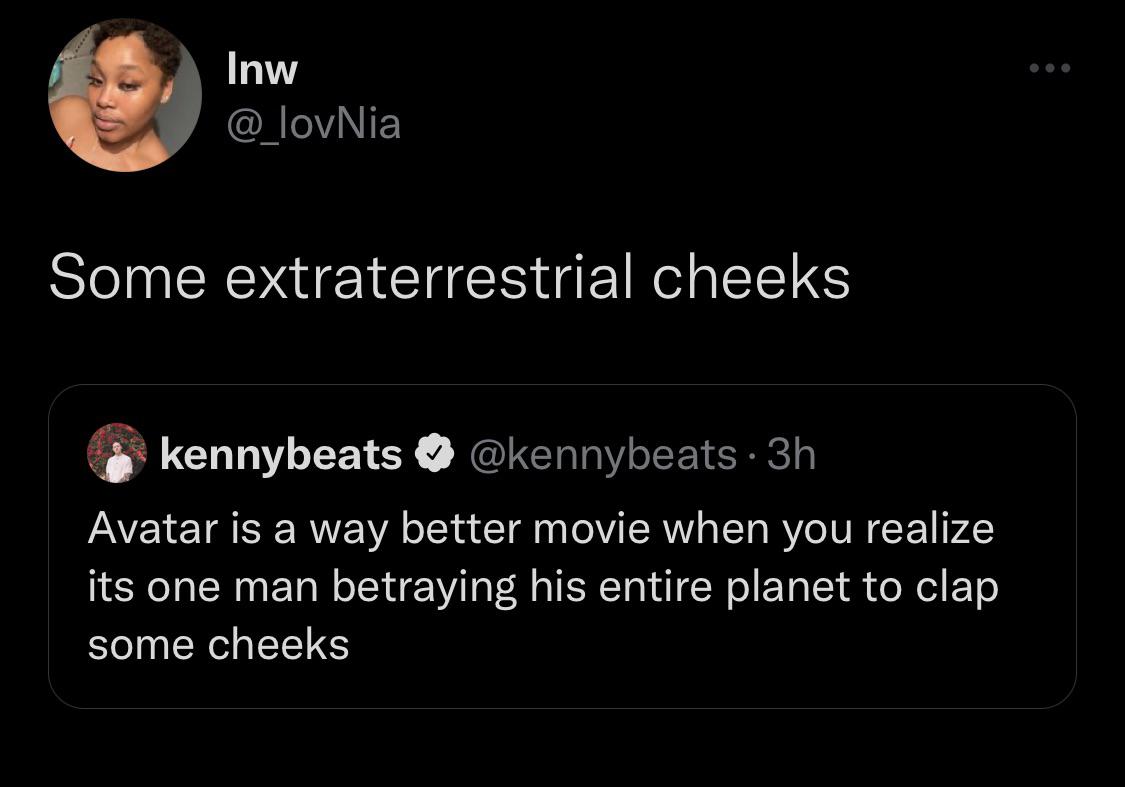Open the @_lovNia handle link
The width and height of the screenshot is (1125, 787).
(x=314, y=124)
